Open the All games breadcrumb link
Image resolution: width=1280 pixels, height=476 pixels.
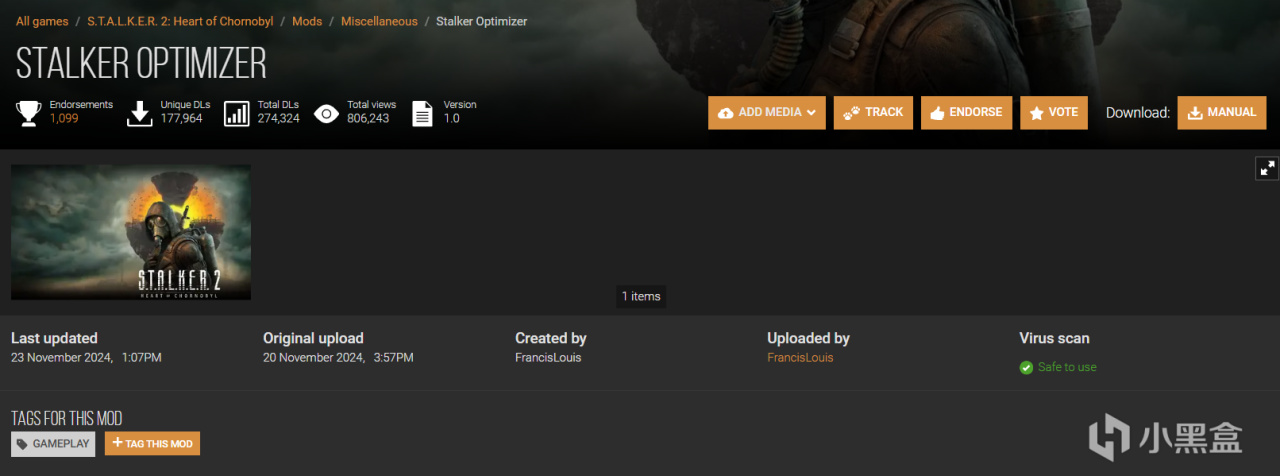point(42,21)
